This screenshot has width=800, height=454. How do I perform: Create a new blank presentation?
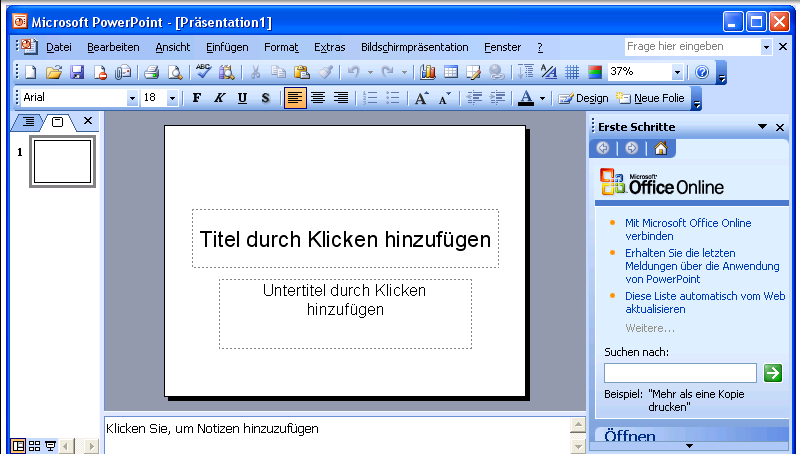(x=31, y=72)
